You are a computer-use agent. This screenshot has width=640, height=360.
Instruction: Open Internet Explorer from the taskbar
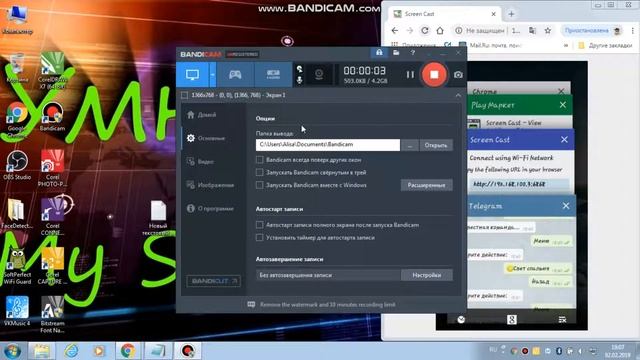click(71, 351)
